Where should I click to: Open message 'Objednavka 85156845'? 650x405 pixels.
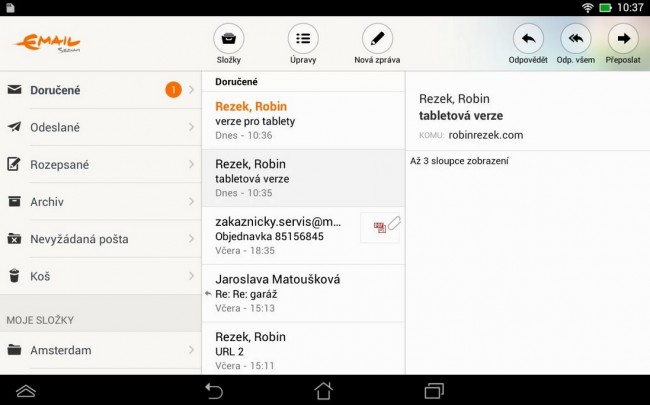[303, 236]
